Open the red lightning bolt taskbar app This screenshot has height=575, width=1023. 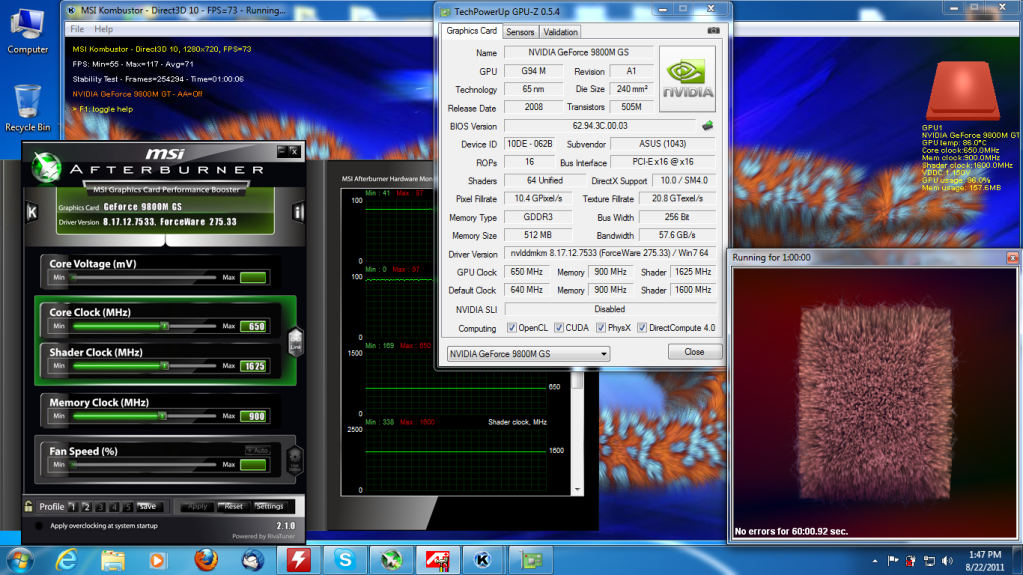298,560
